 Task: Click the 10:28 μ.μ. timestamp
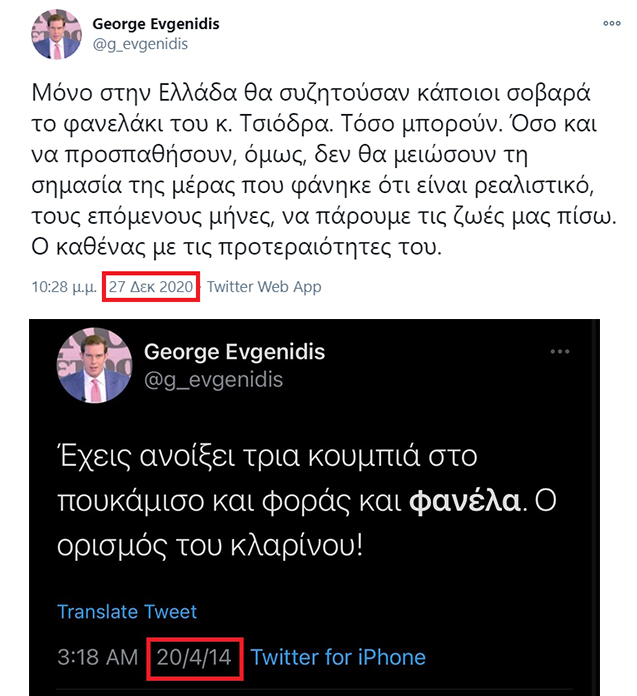64,287
